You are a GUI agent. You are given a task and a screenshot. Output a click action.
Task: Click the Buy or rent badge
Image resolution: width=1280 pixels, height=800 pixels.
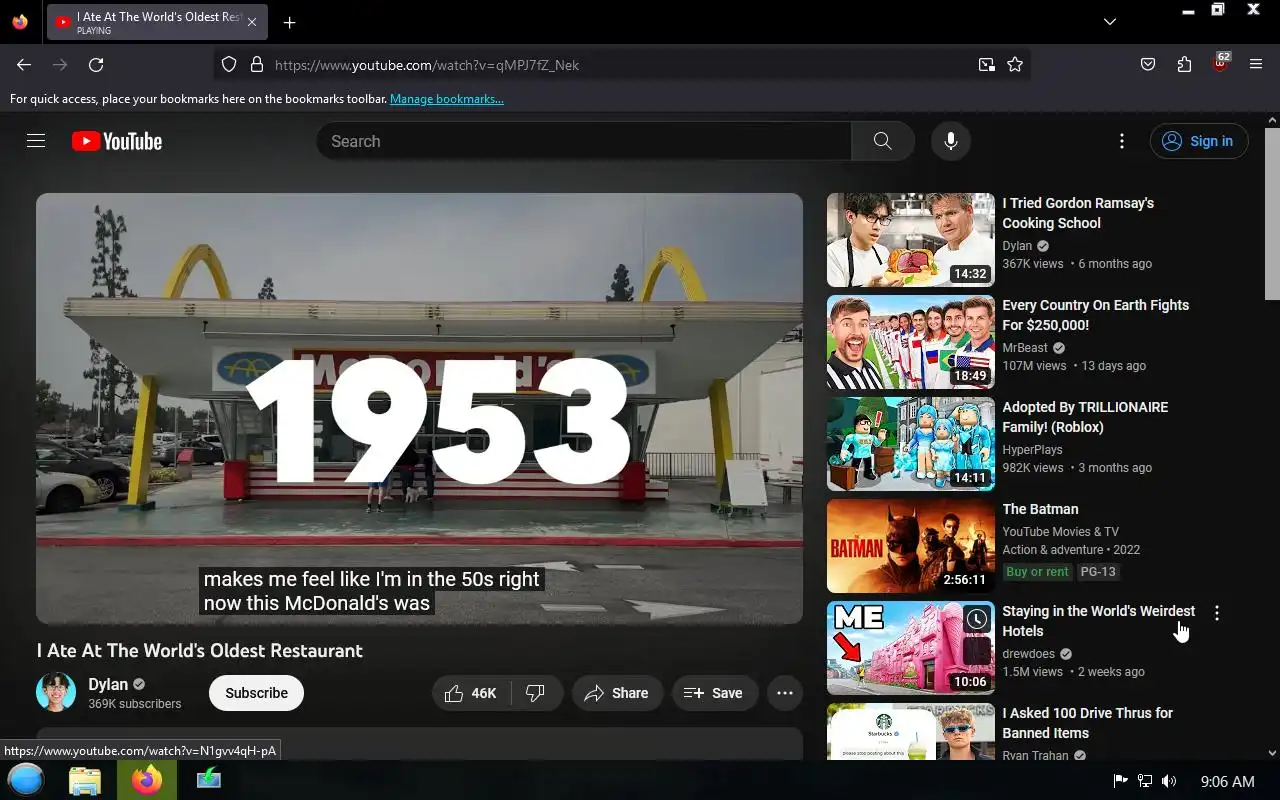(x=1037, y=572)
